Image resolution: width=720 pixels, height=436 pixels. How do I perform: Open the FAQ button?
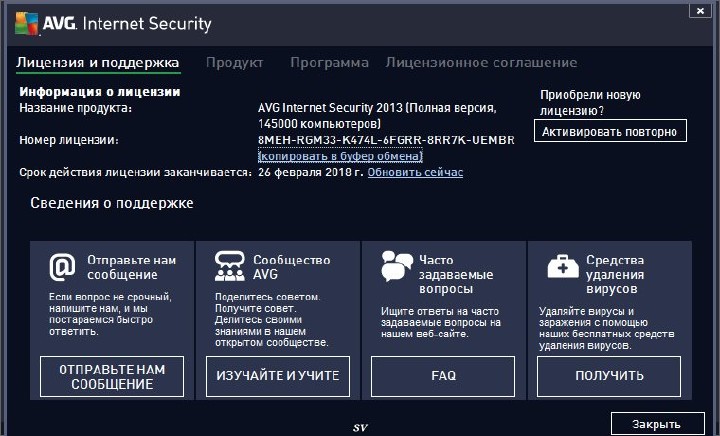click(443, 376)
